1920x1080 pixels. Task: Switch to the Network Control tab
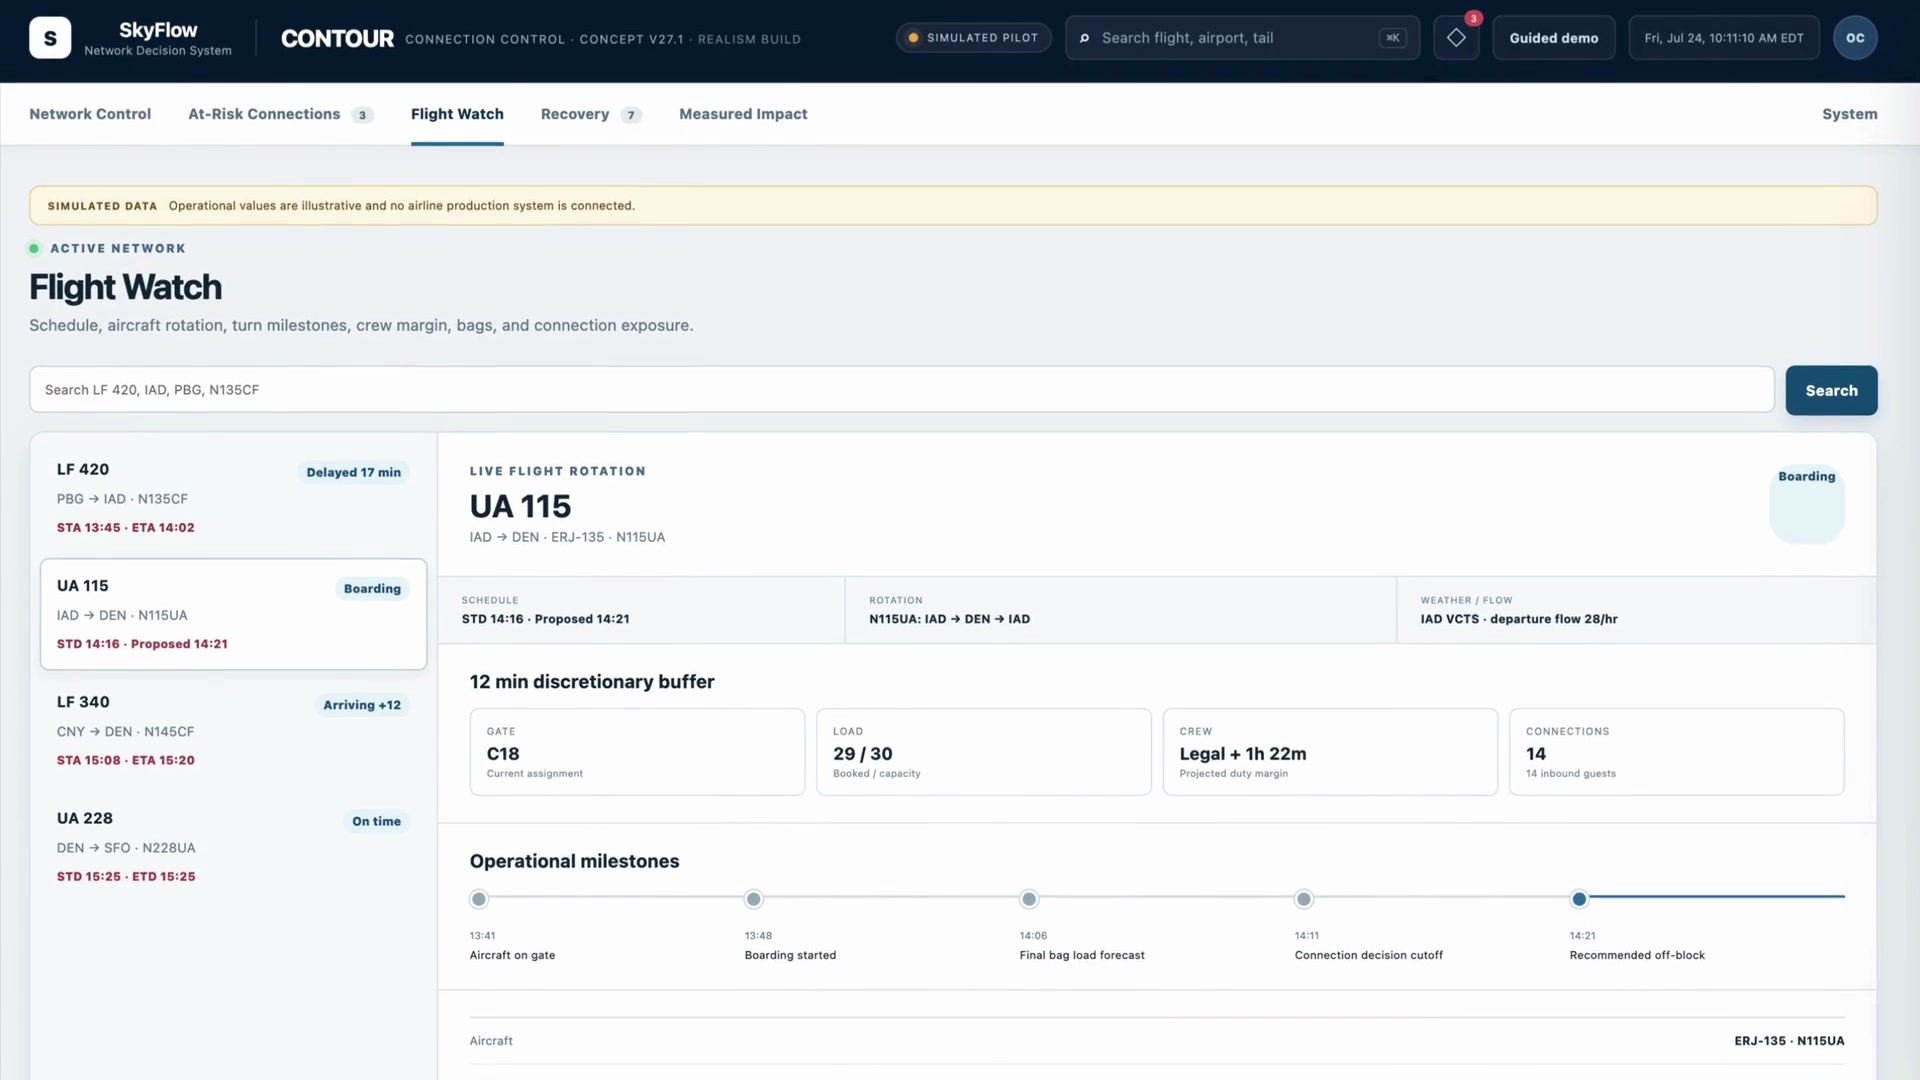tap(90, 114)
